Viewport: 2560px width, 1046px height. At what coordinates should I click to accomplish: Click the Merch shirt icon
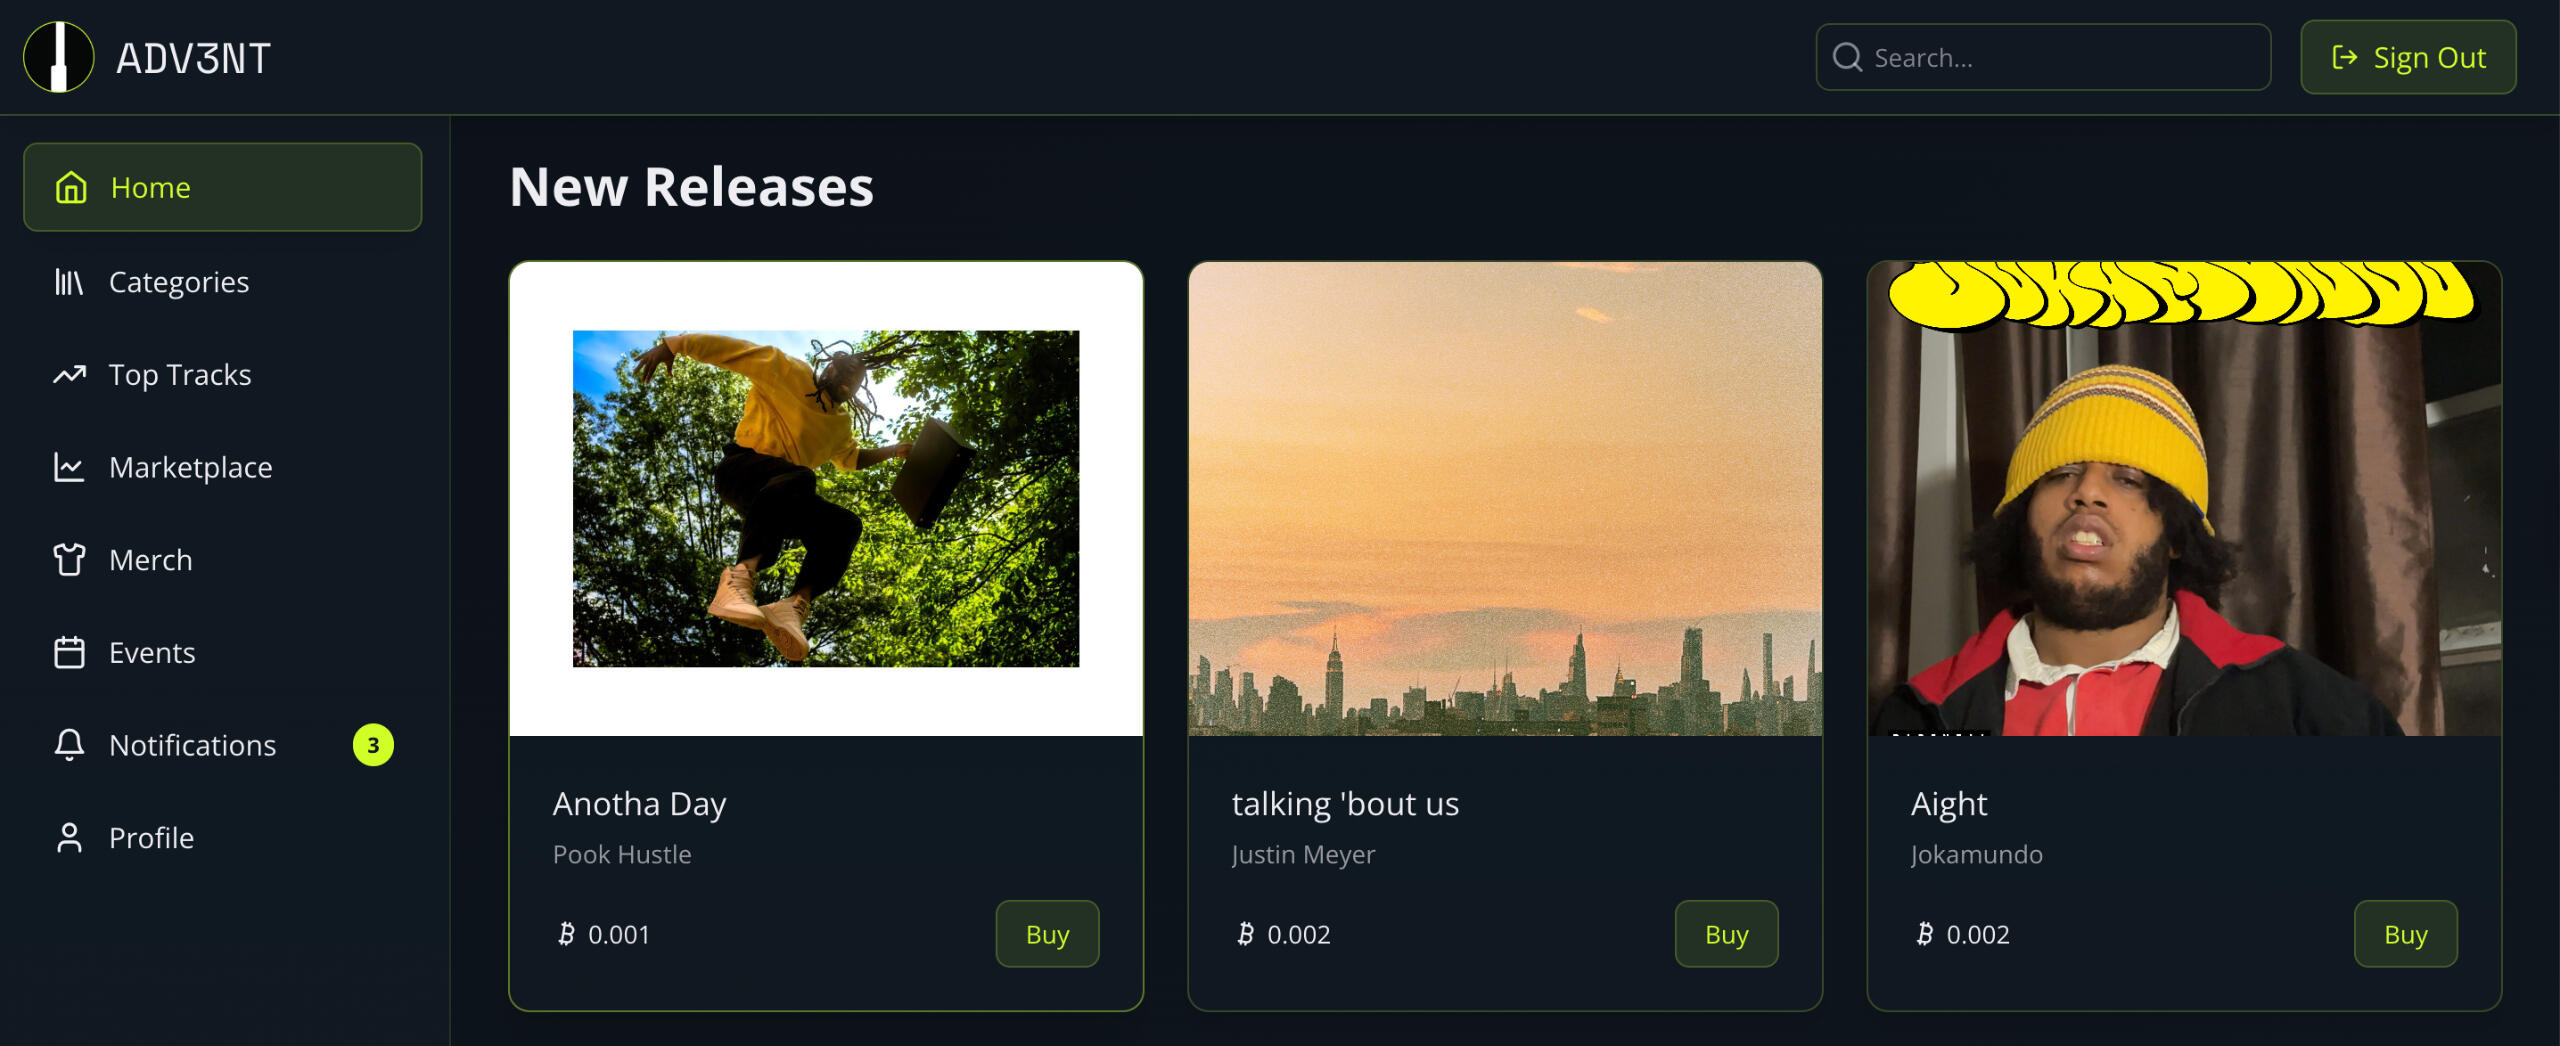[69, 560]
